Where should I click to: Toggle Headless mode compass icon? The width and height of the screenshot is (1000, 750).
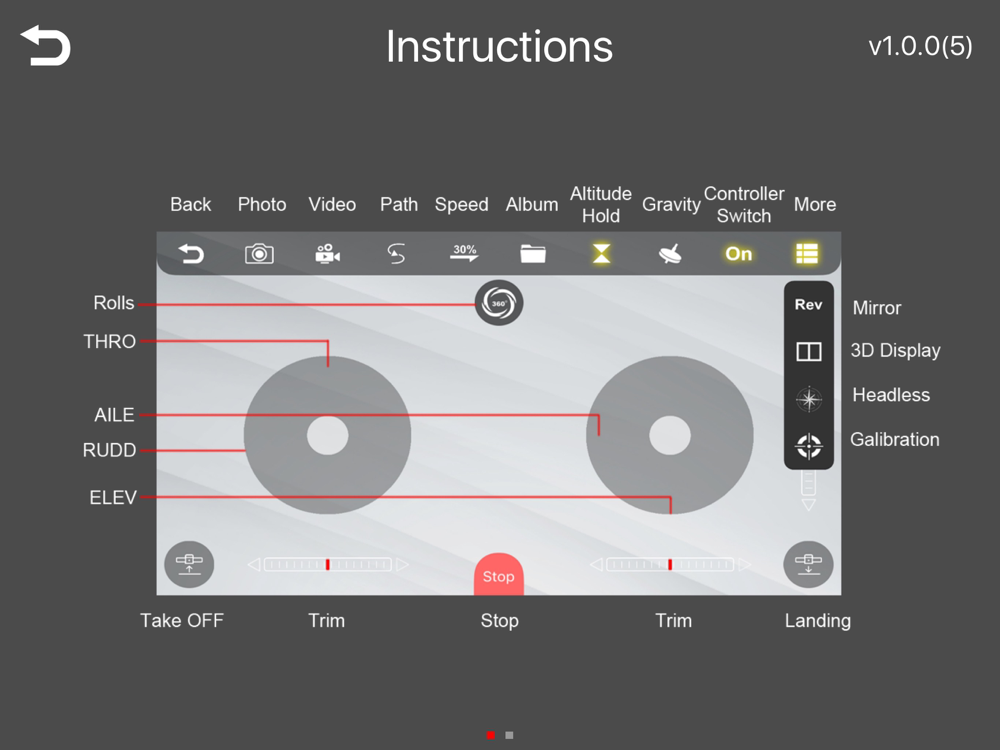809,399
